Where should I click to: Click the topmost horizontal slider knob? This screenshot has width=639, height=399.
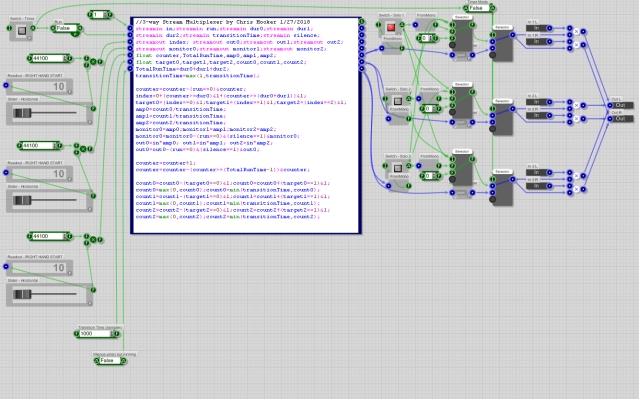click(x=22, y=113)
